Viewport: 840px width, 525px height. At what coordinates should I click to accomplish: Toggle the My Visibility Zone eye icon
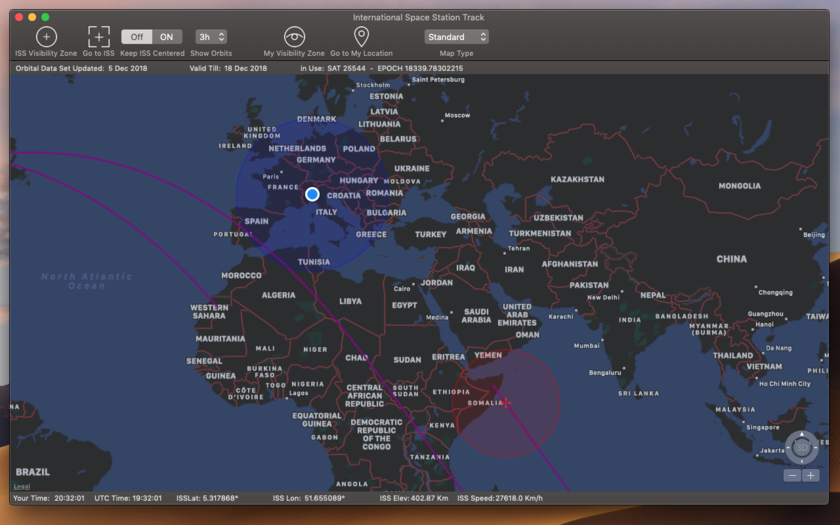(294, 37)
